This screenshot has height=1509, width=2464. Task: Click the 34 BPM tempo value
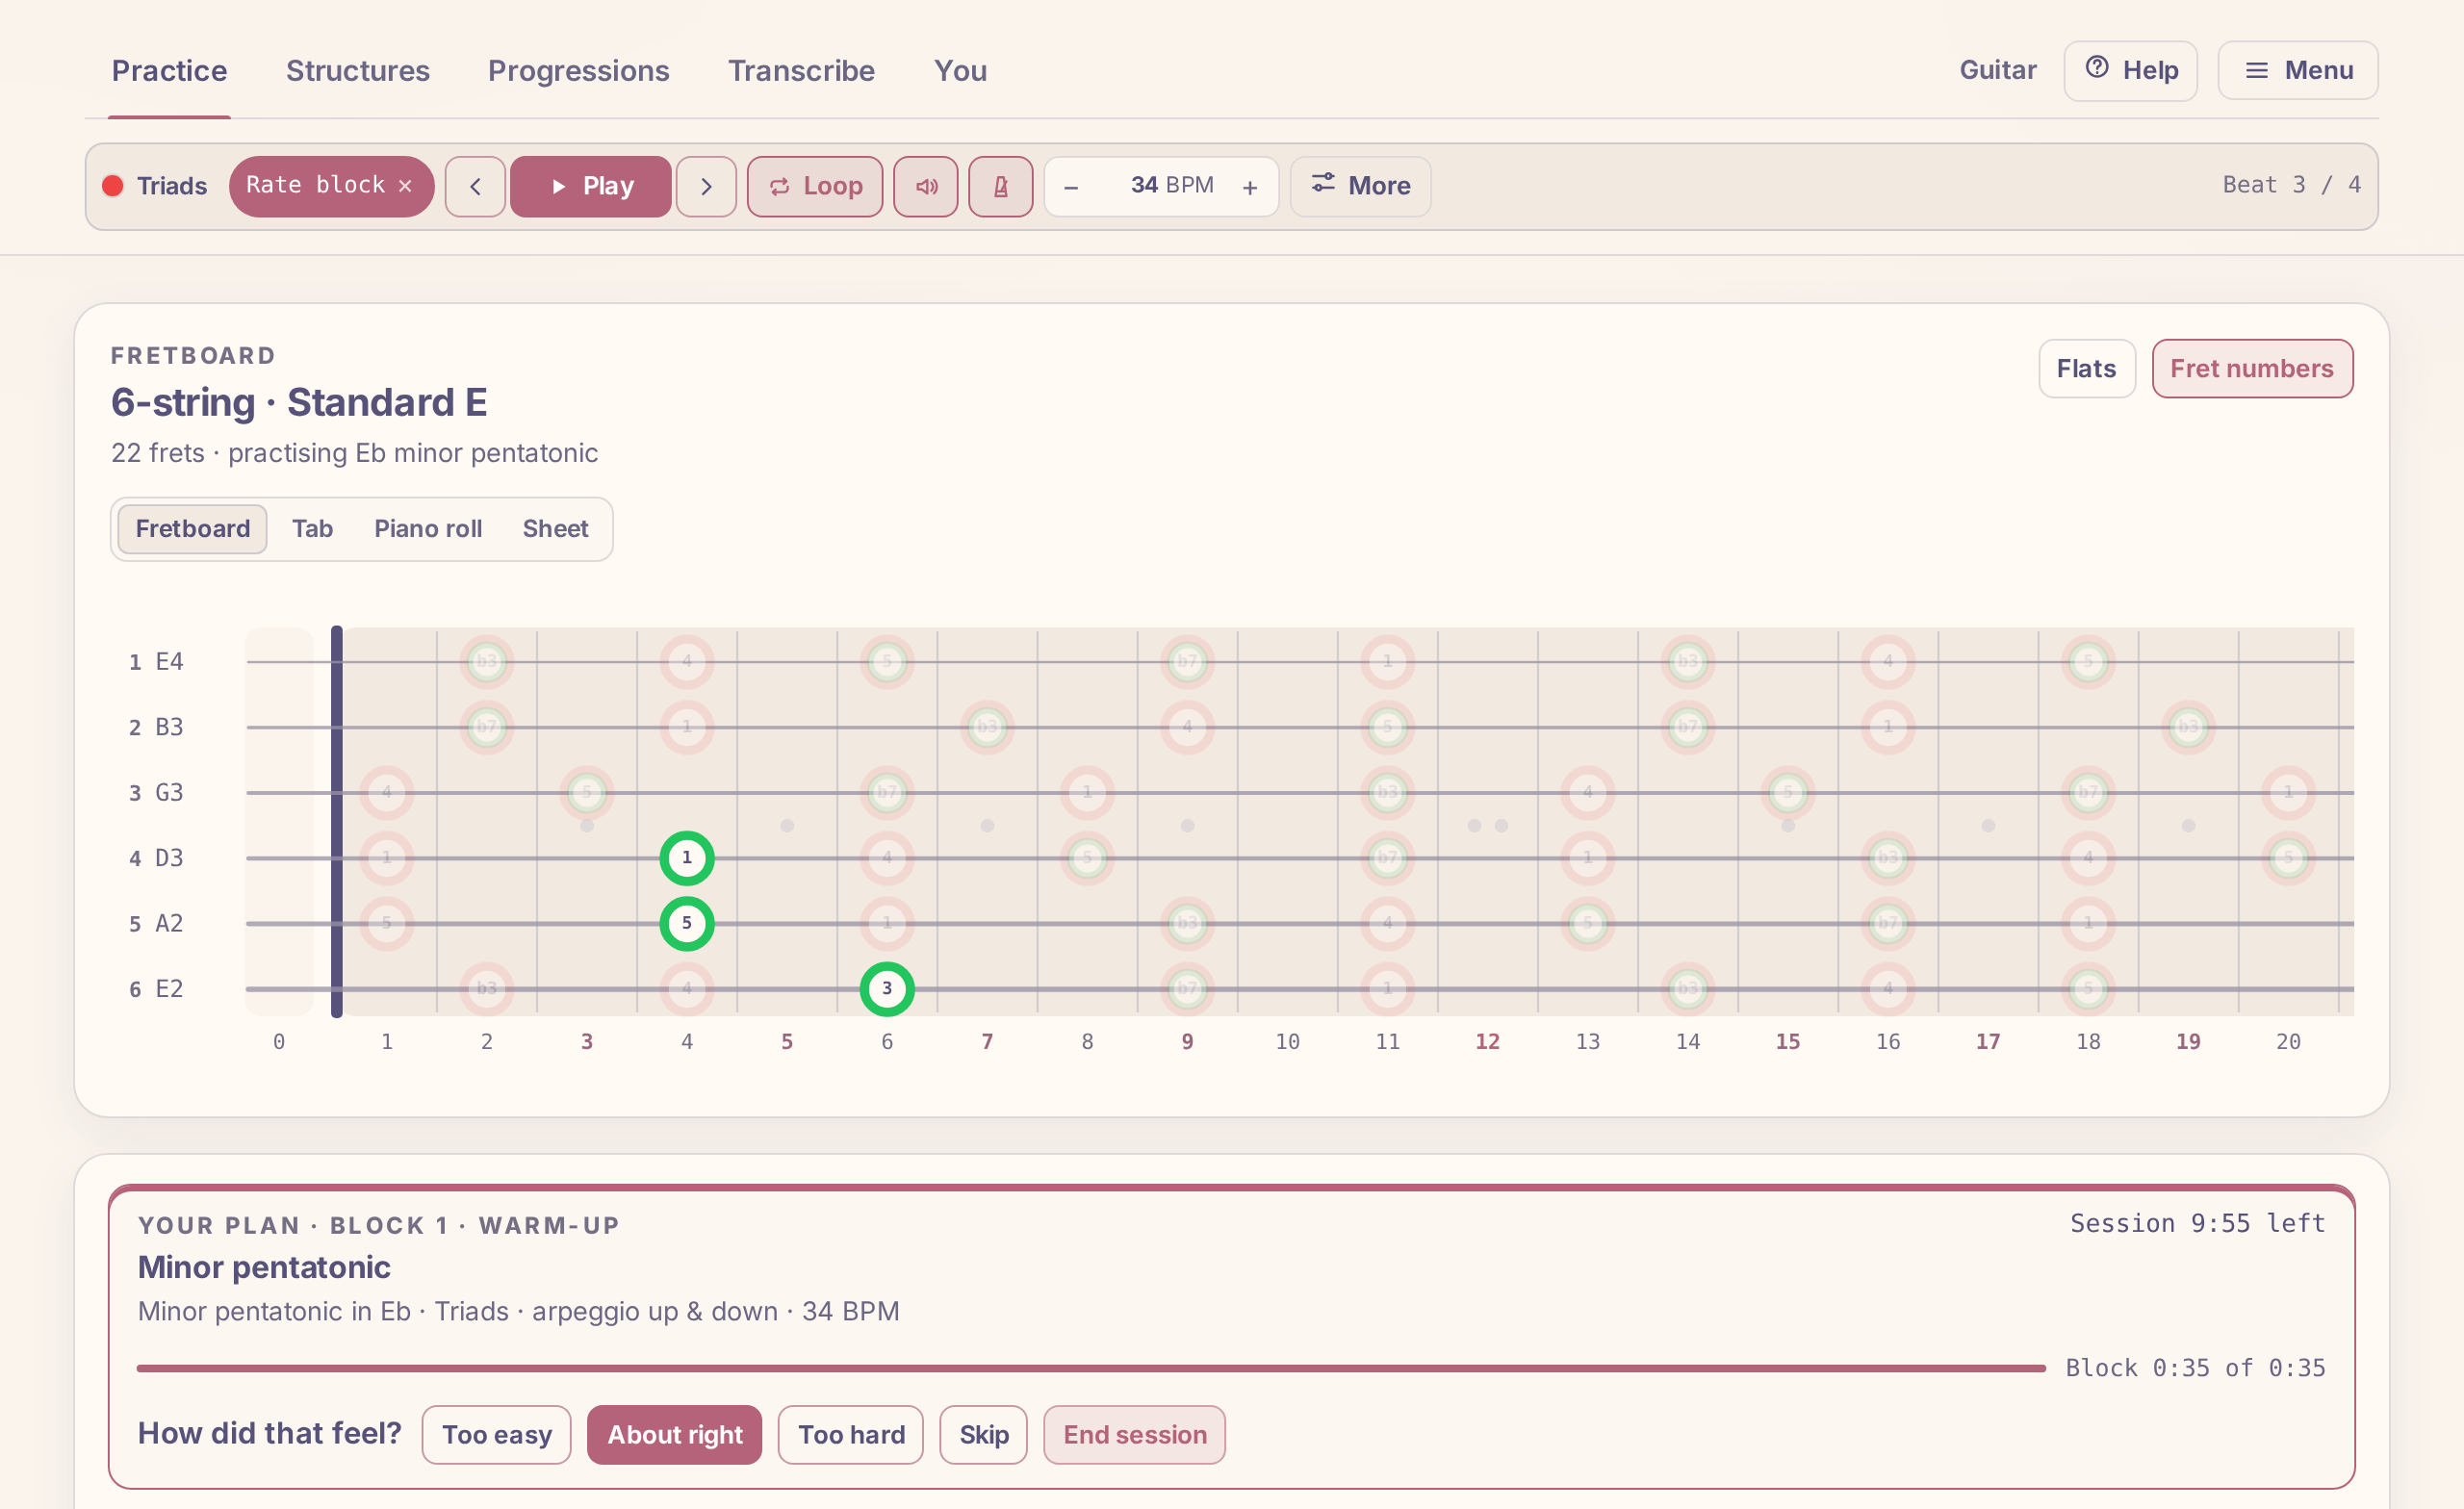click(1172, 186)
